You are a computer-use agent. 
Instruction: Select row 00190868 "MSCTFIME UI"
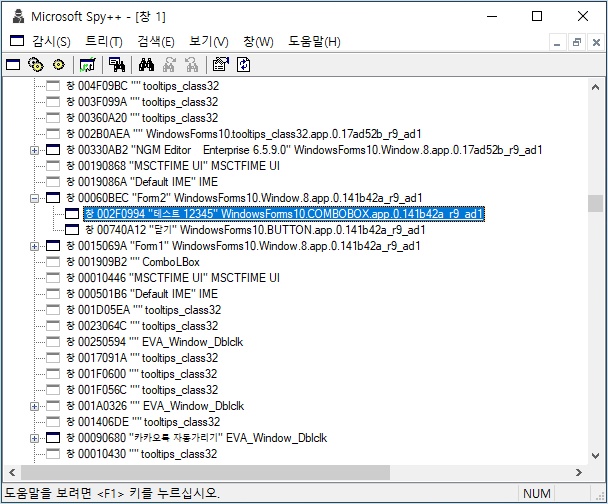(x=173, y=166)
